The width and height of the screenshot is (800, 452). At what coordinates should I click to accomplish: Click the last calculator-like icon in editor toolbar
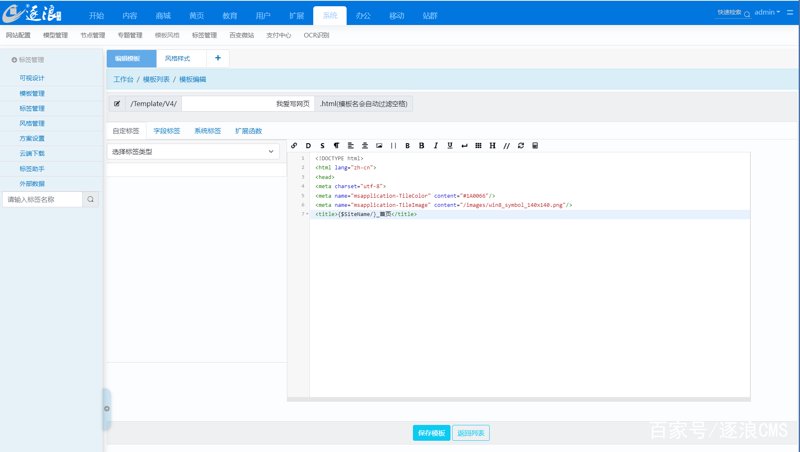point(535,145)
